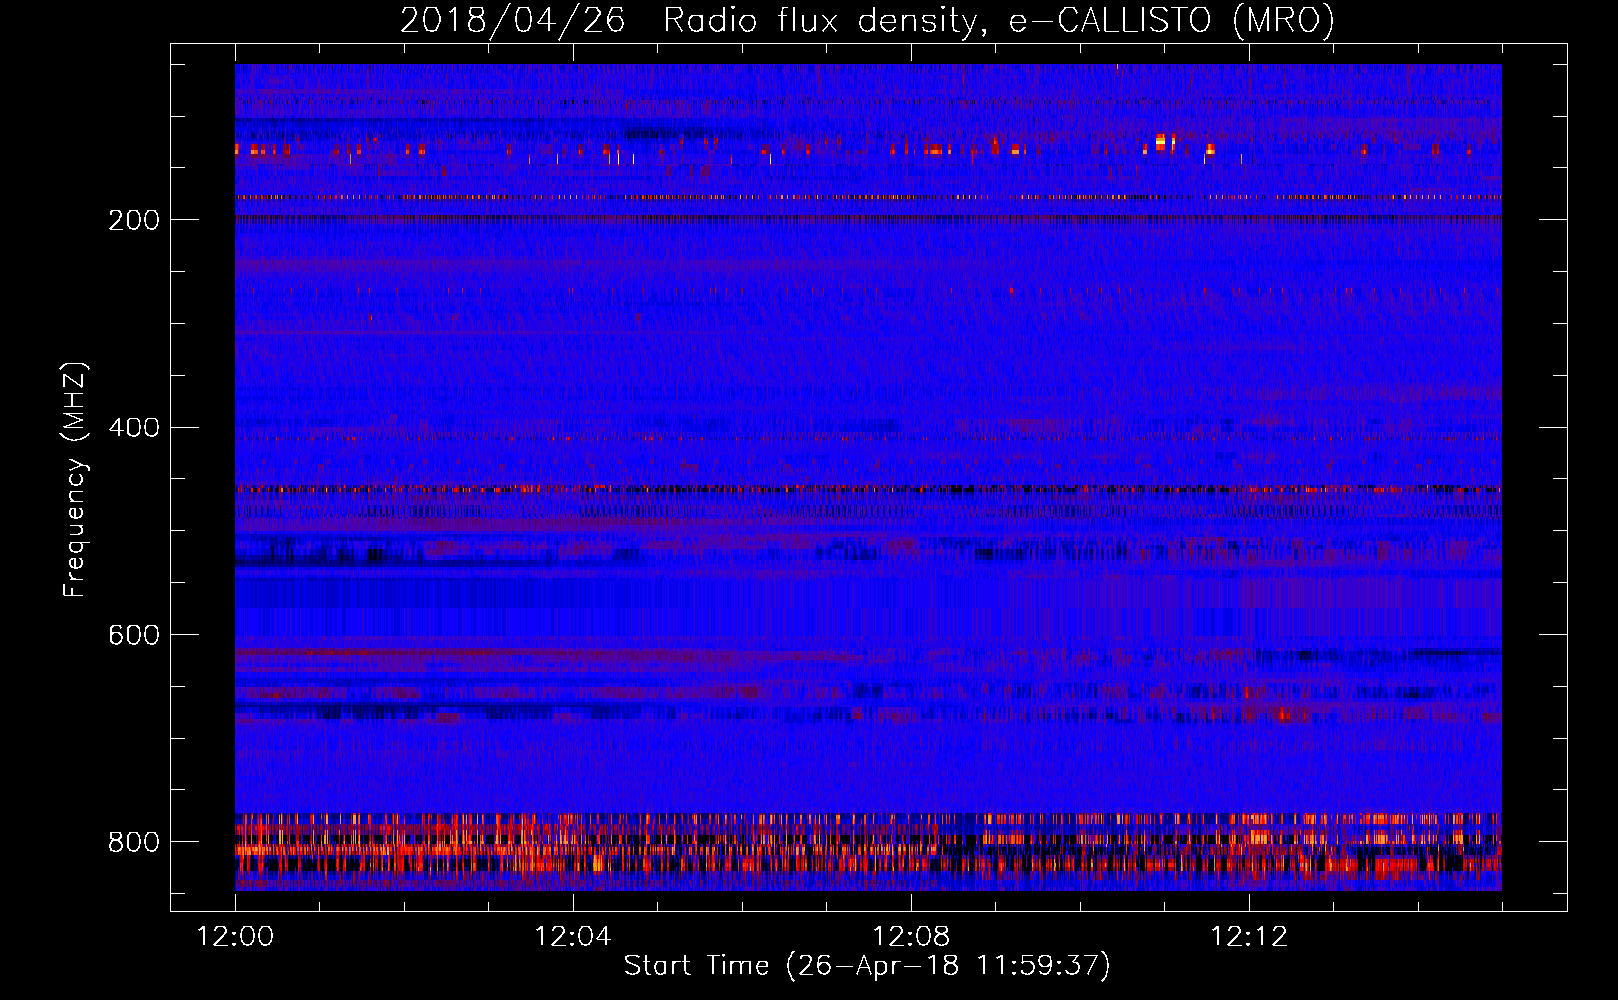
Task: Click the 200 MHz frequency tick label
Action: coord(134,220)
